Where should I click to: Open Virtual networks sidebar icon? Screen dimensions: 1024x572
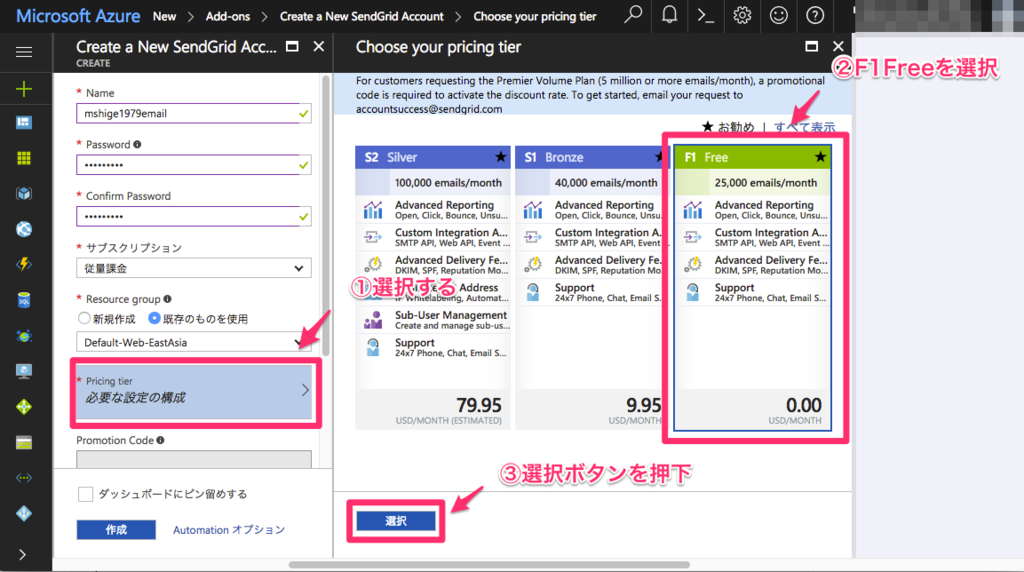[24, 478]
